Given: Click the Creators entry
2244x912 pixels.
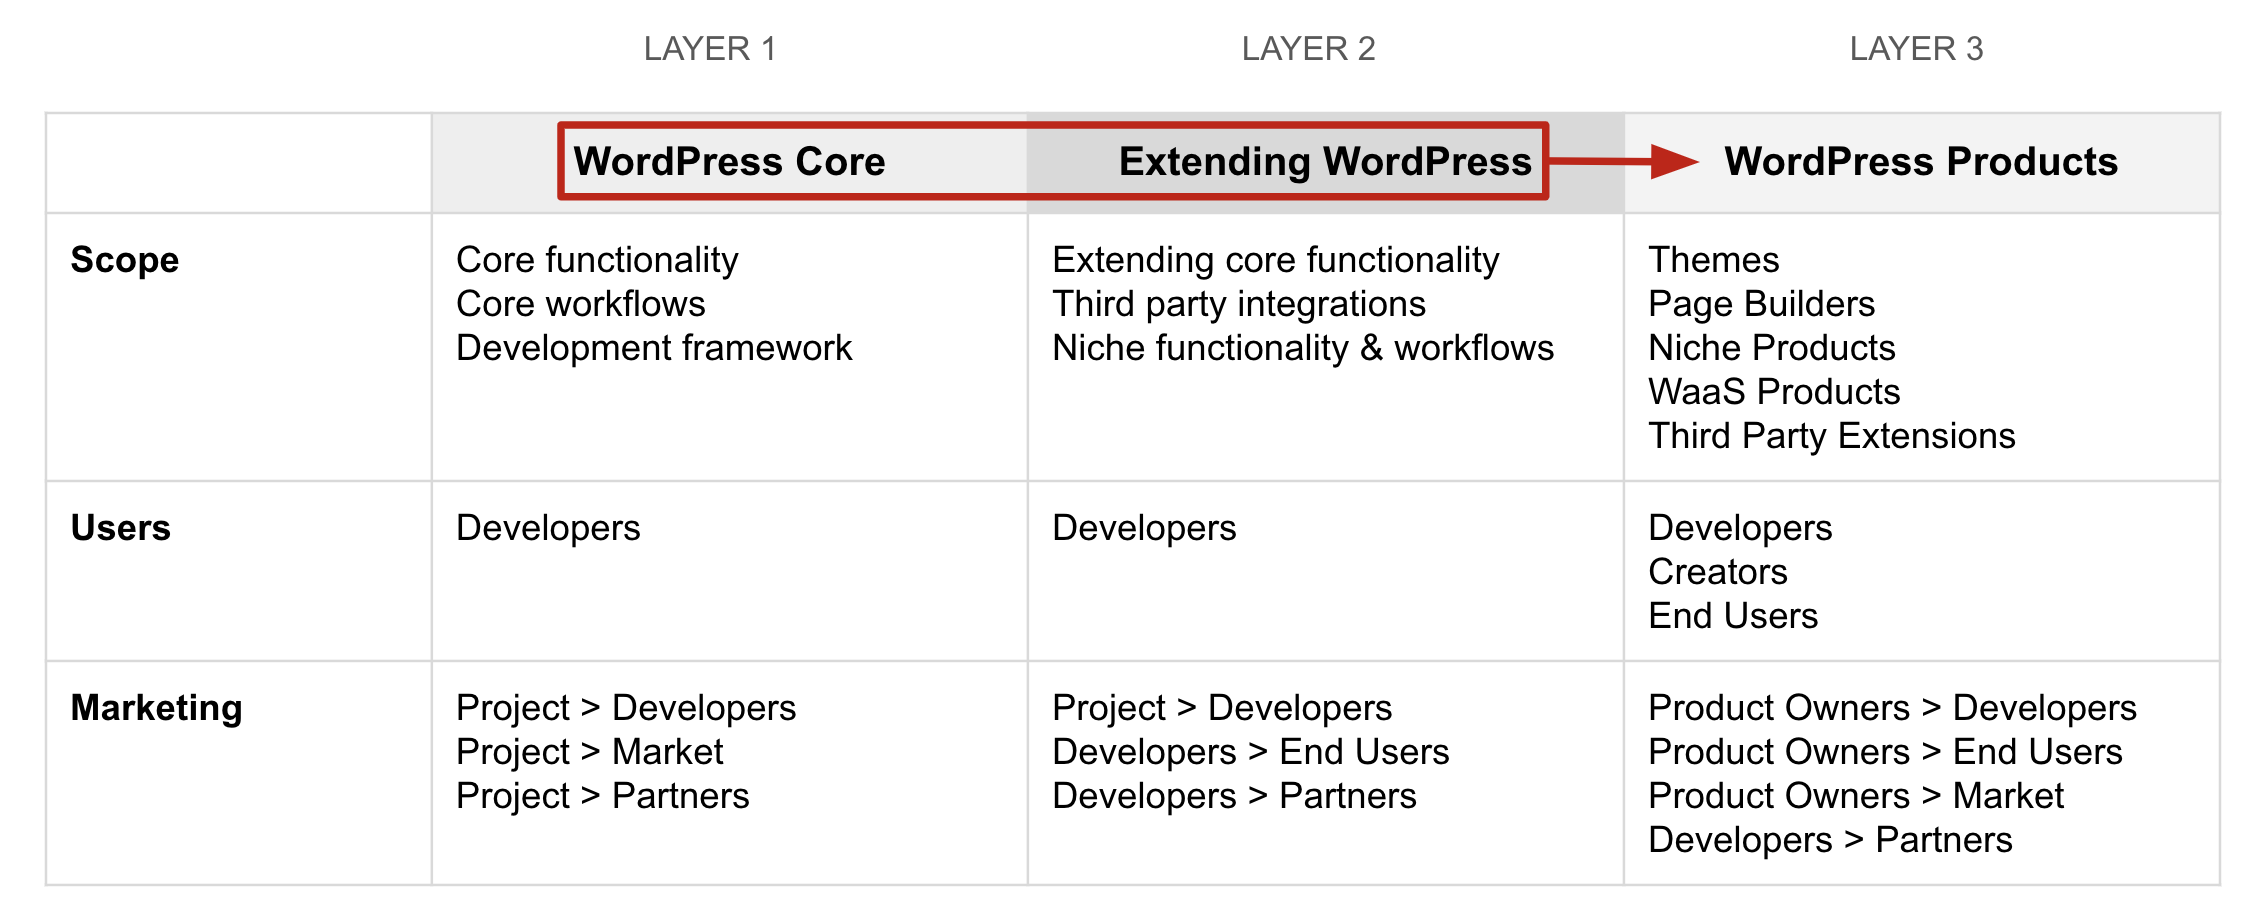Looking at the screenshot, I should coord(1718,572).
